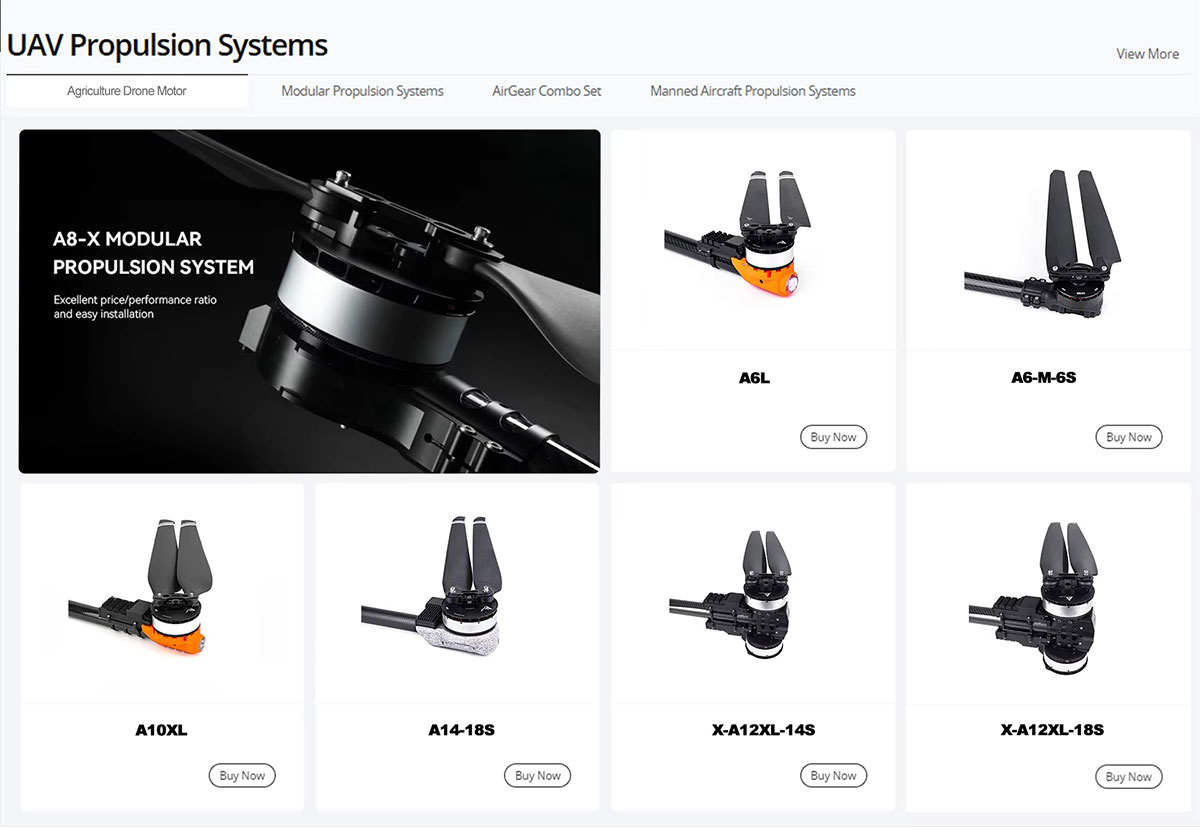Screen dimensions: 1200x830
Task: Buy Now for the A6-M-6S motor
Action: 1129,437
